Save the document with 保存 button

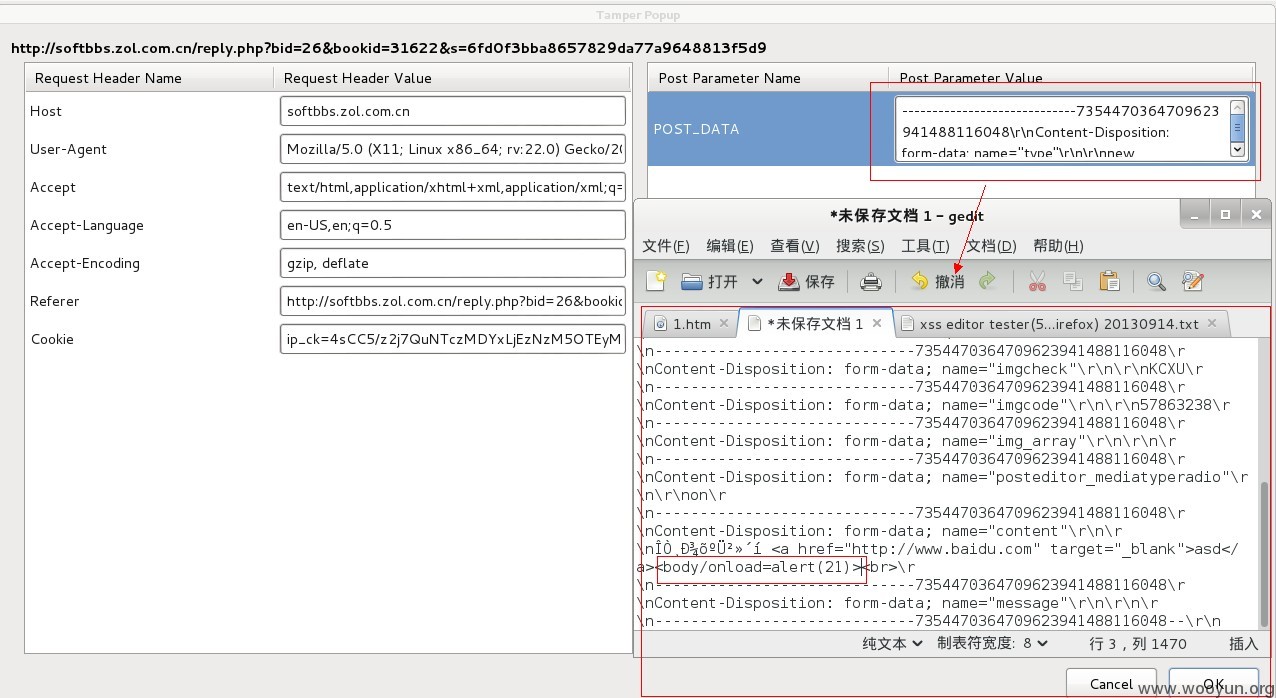(807, 282)
